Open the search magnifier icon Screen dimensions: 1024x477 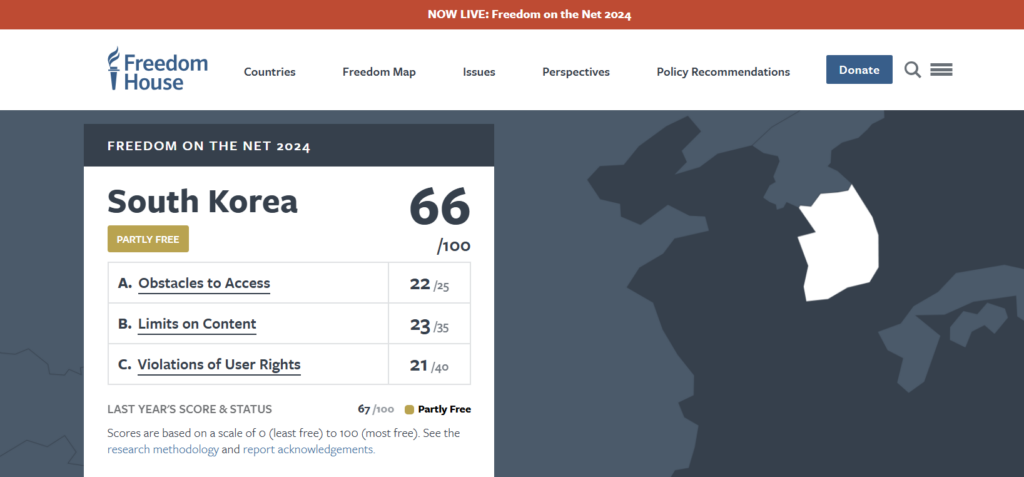tap(912, 70)
